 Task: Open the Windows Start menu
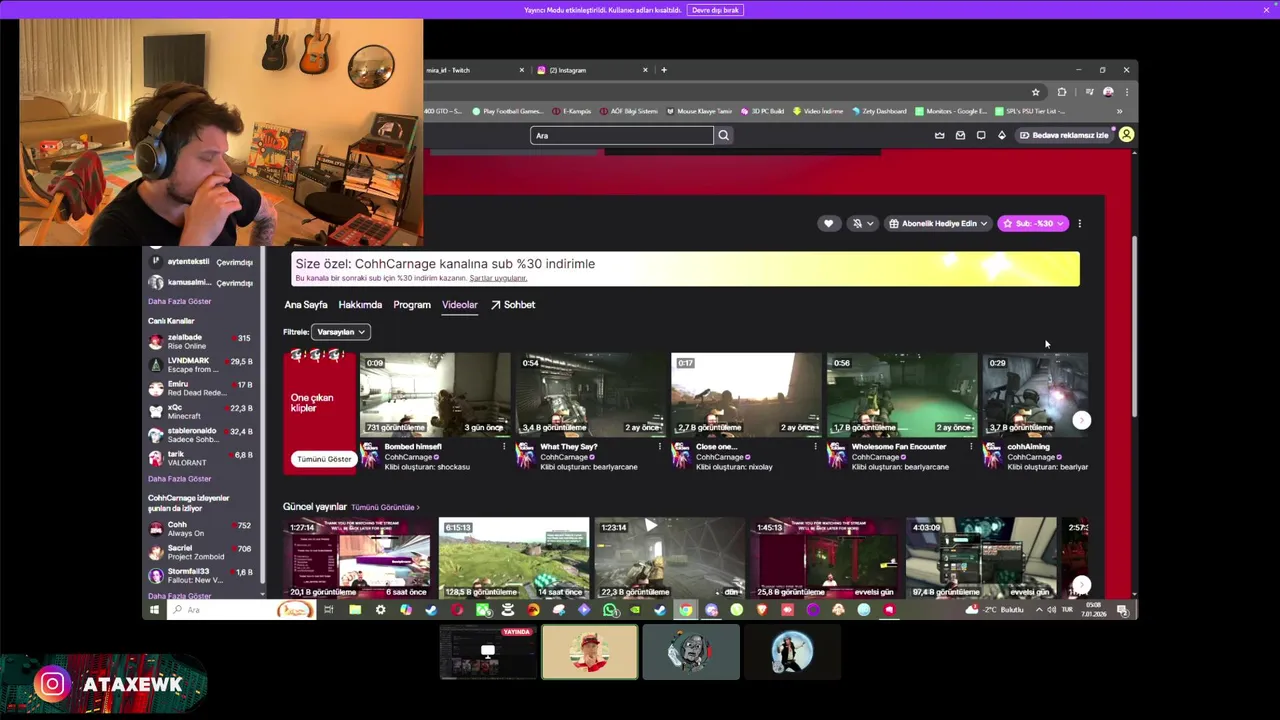[x=154, y=610]
